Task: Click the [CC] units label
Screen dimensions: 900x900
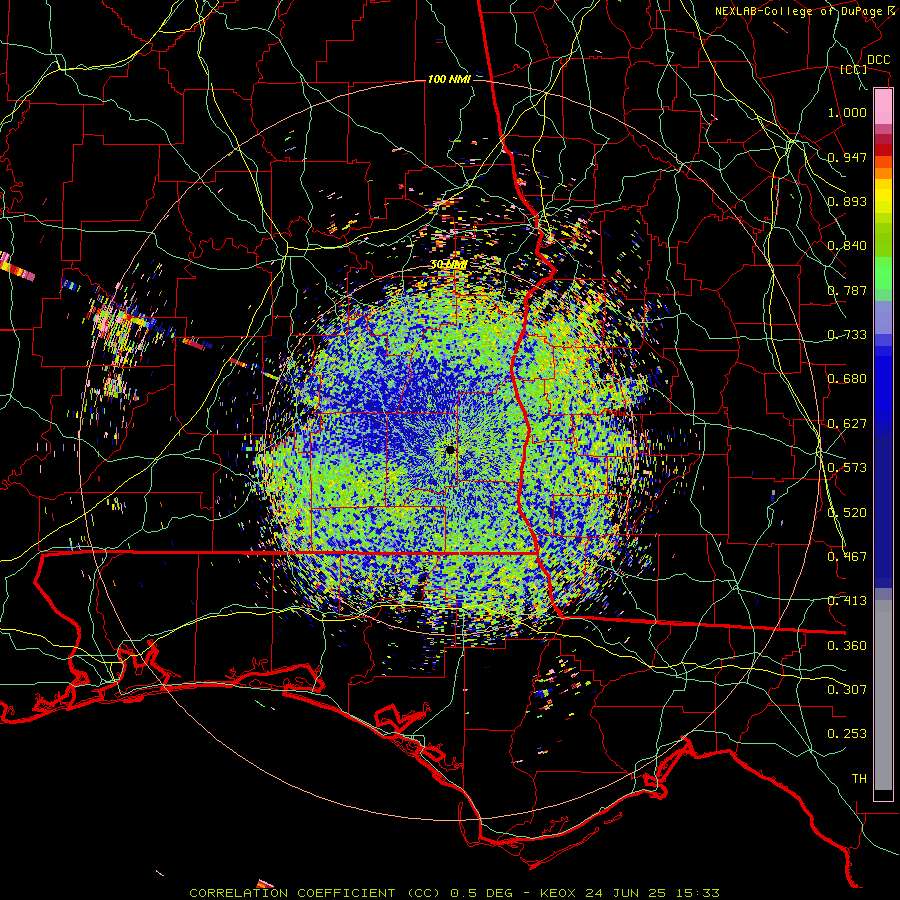Action: pos(854,69)
